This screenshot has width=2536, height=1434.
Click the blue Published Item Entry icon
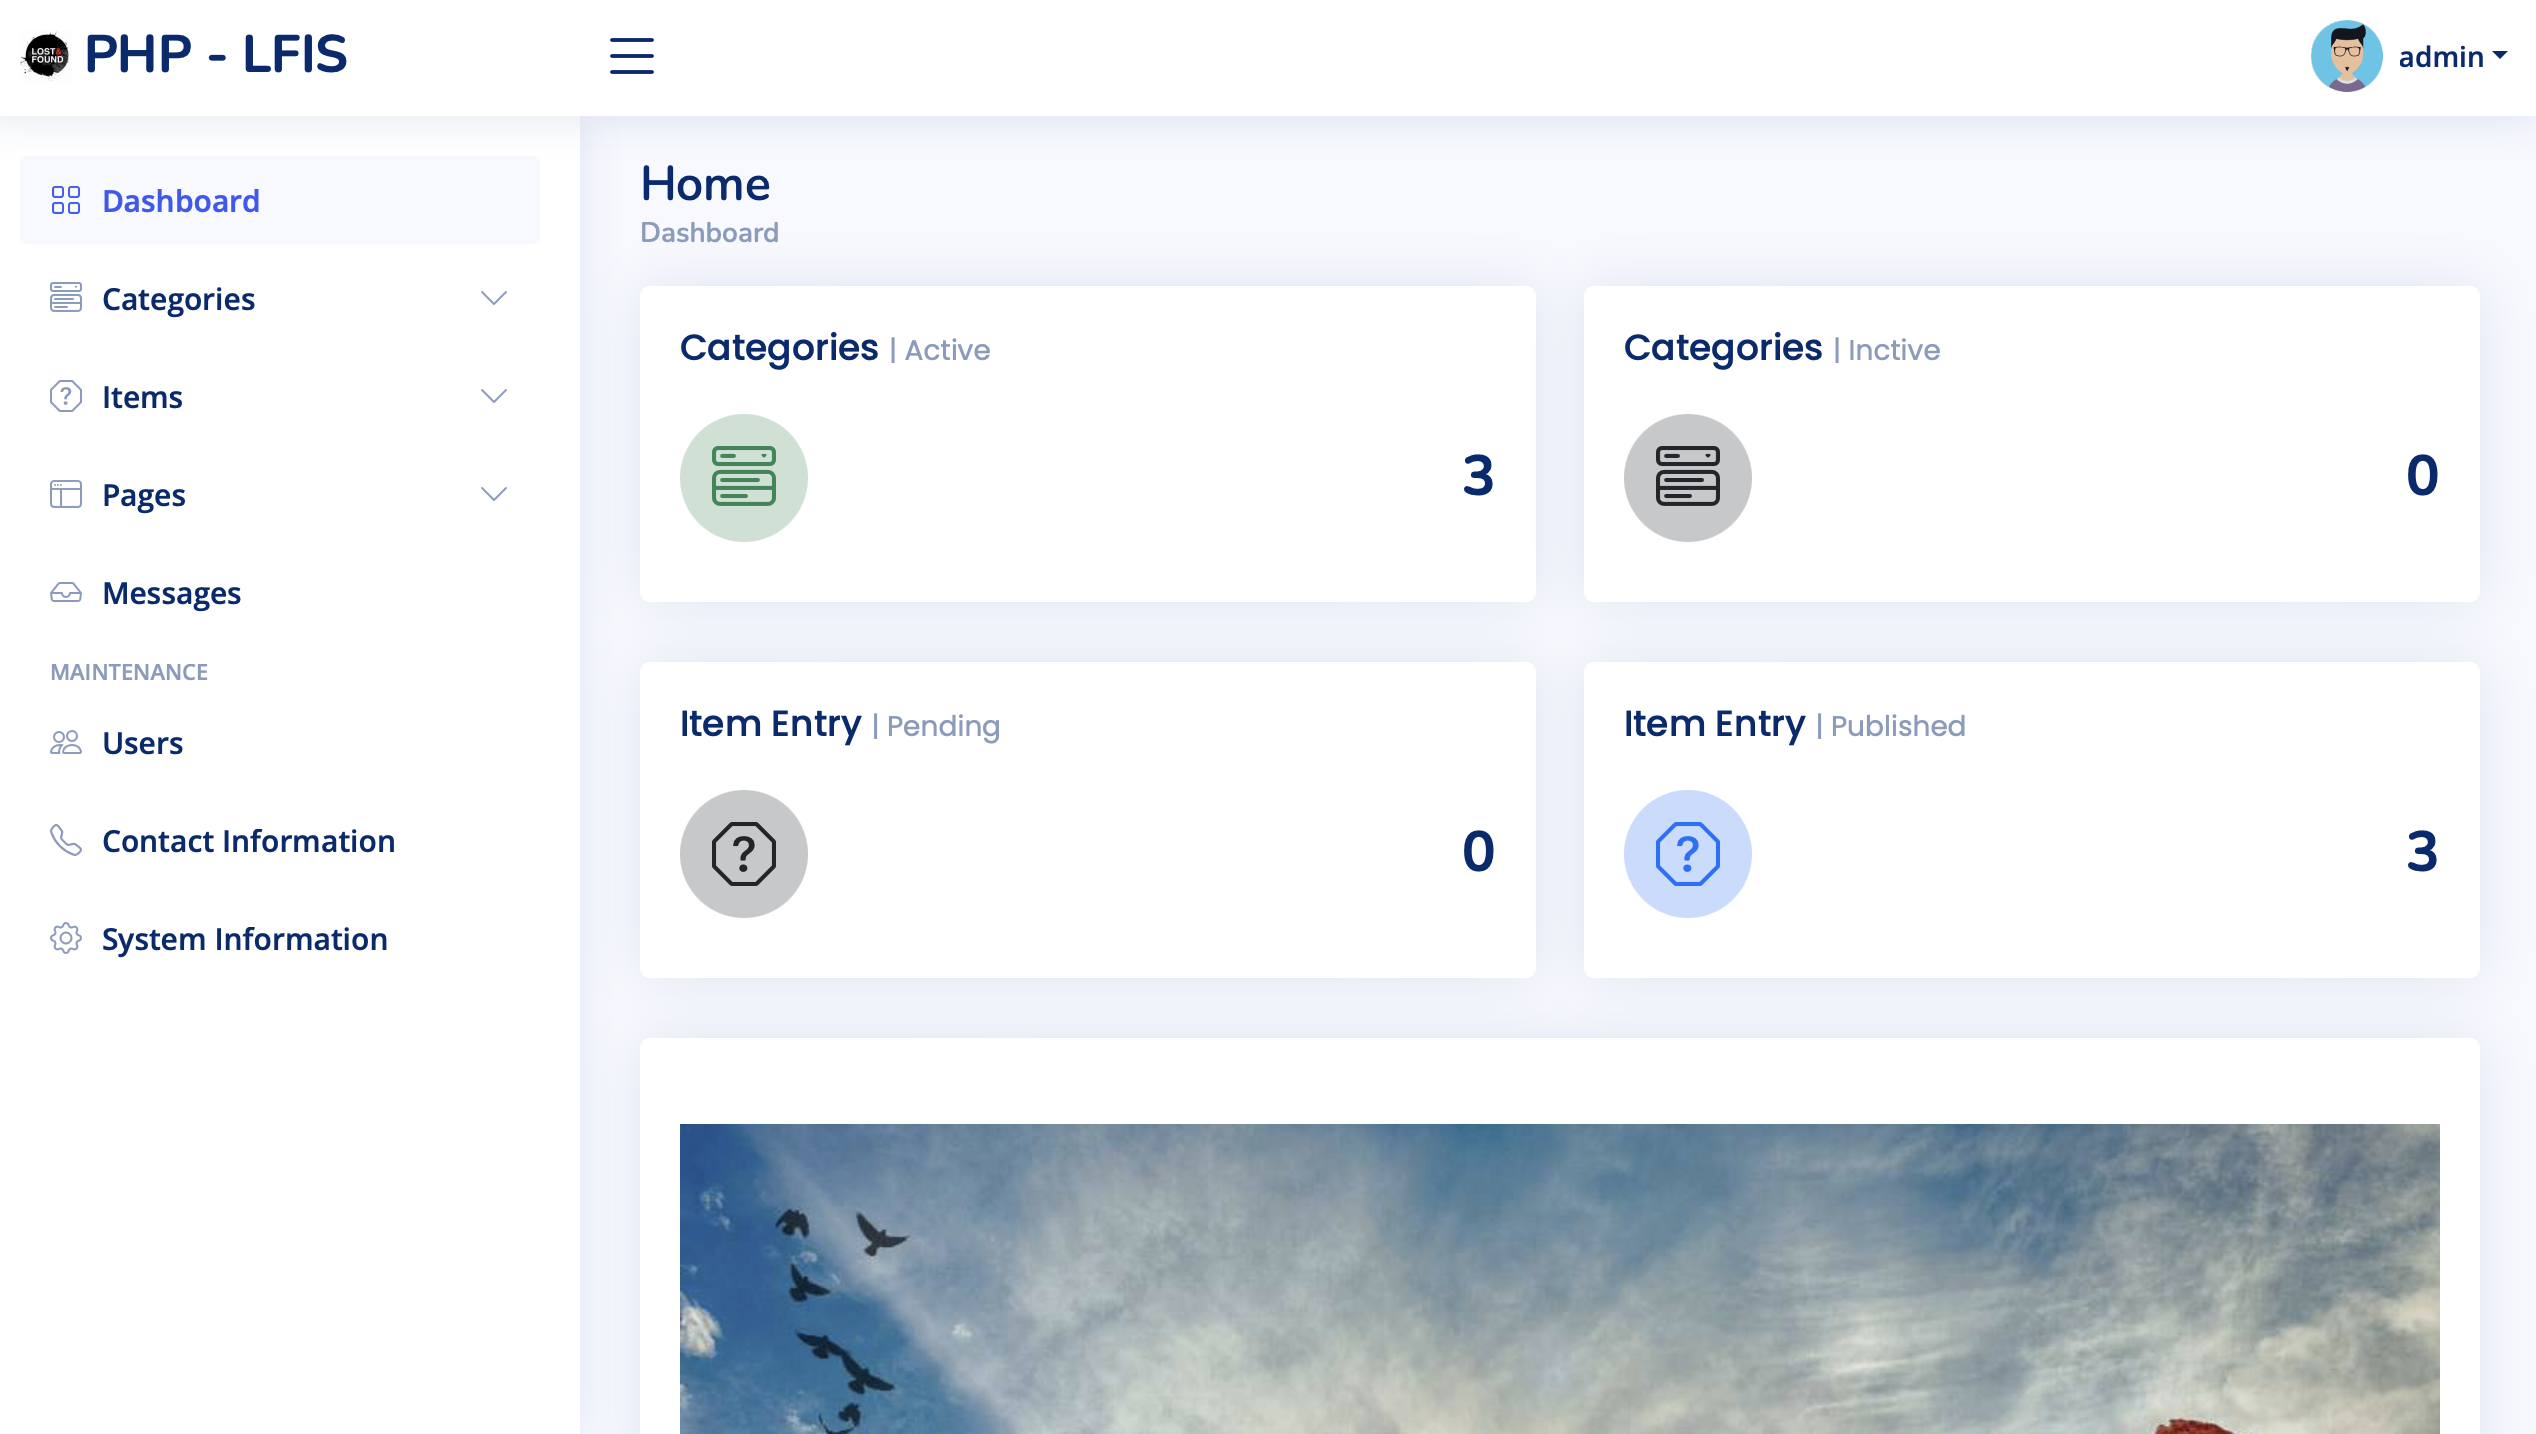point(1688,853)
